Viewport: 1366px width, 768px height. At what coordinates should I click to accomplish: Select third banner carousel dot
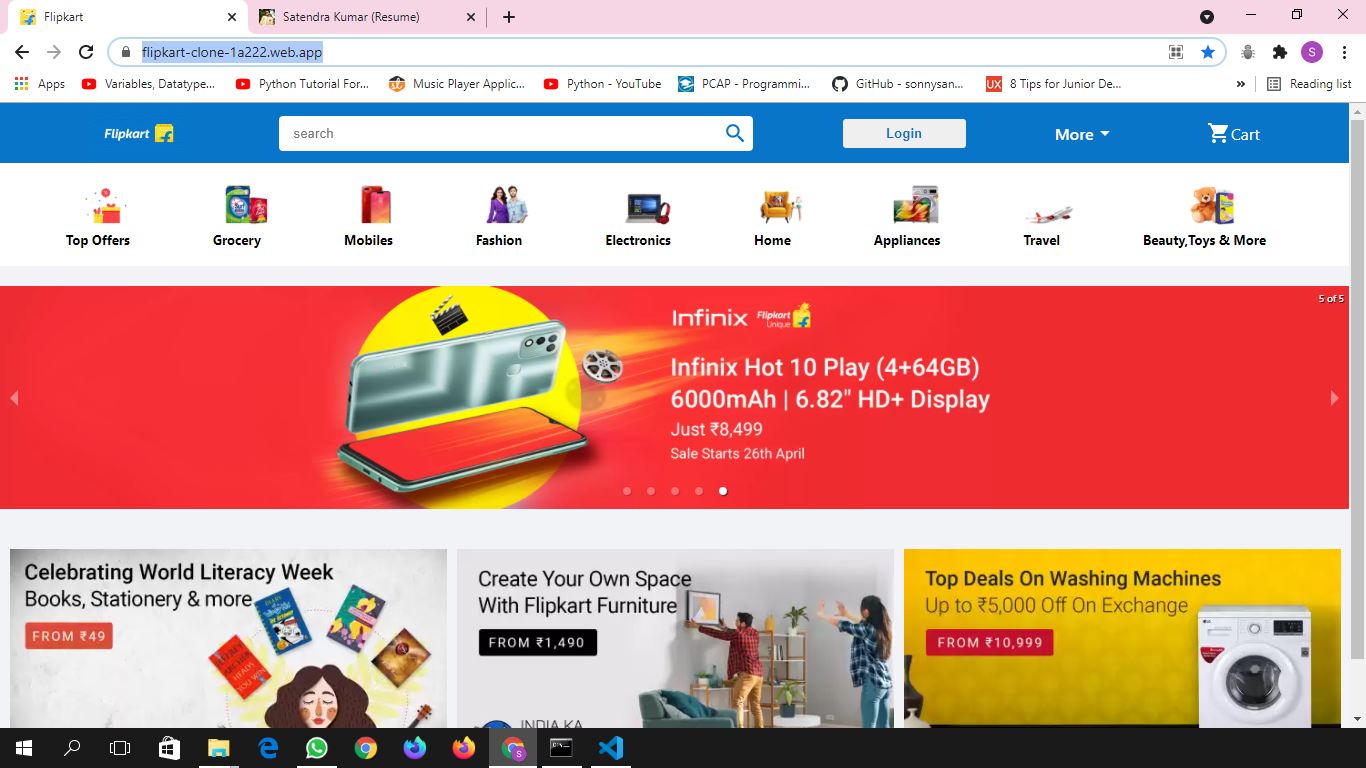click(x=675, y=491)
